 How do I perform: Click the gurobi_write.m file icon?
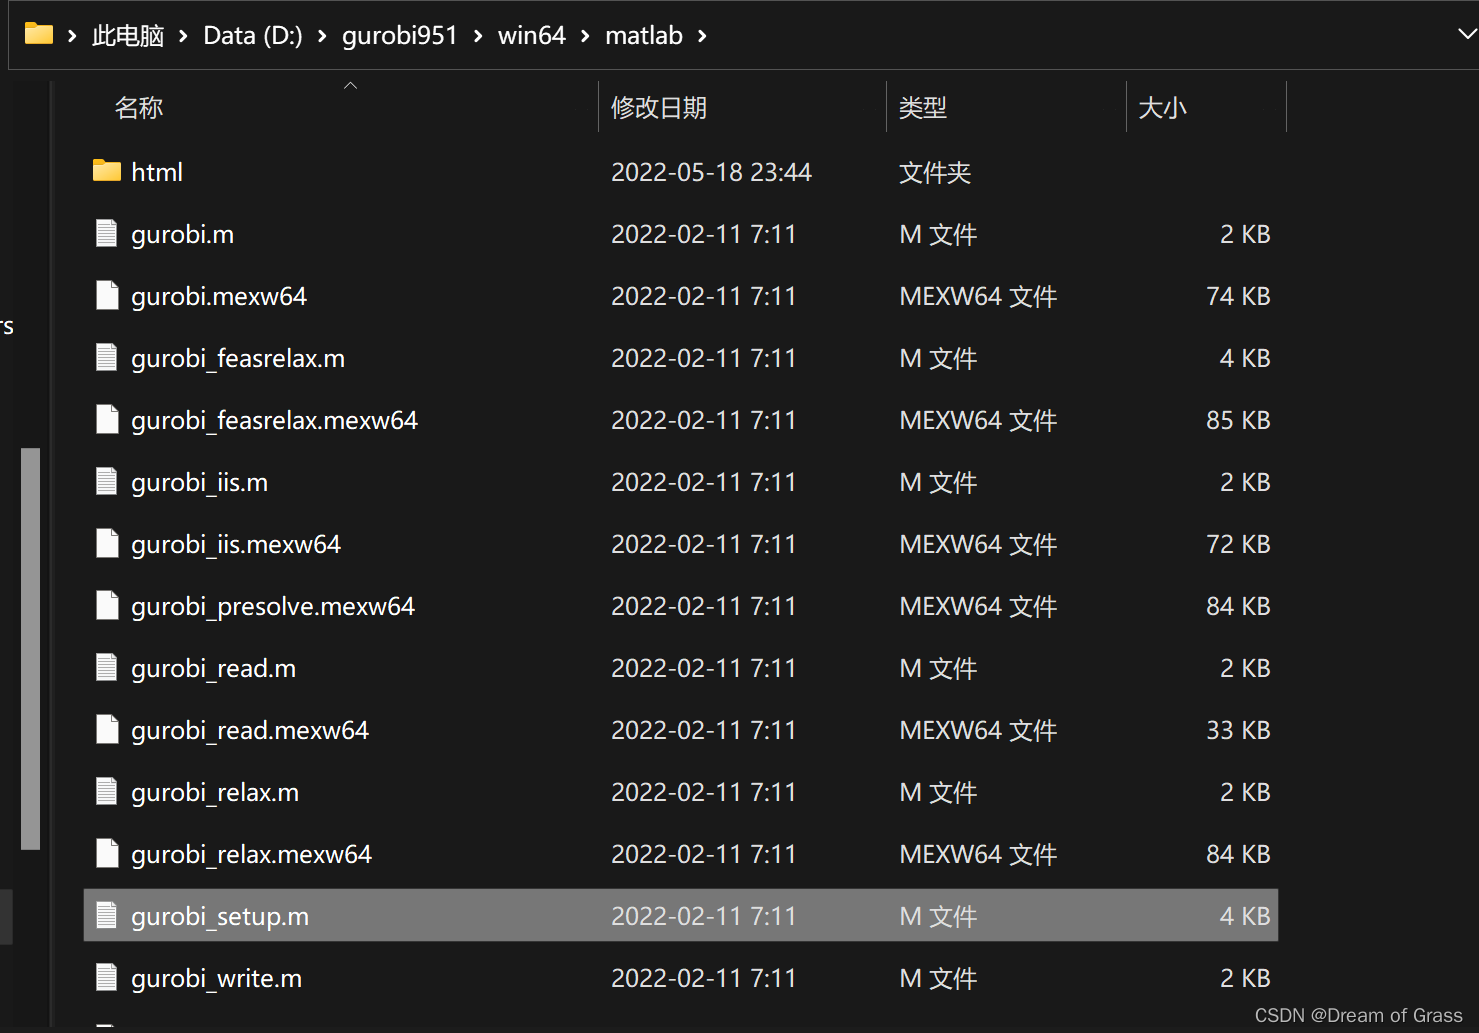click(107, 977)
